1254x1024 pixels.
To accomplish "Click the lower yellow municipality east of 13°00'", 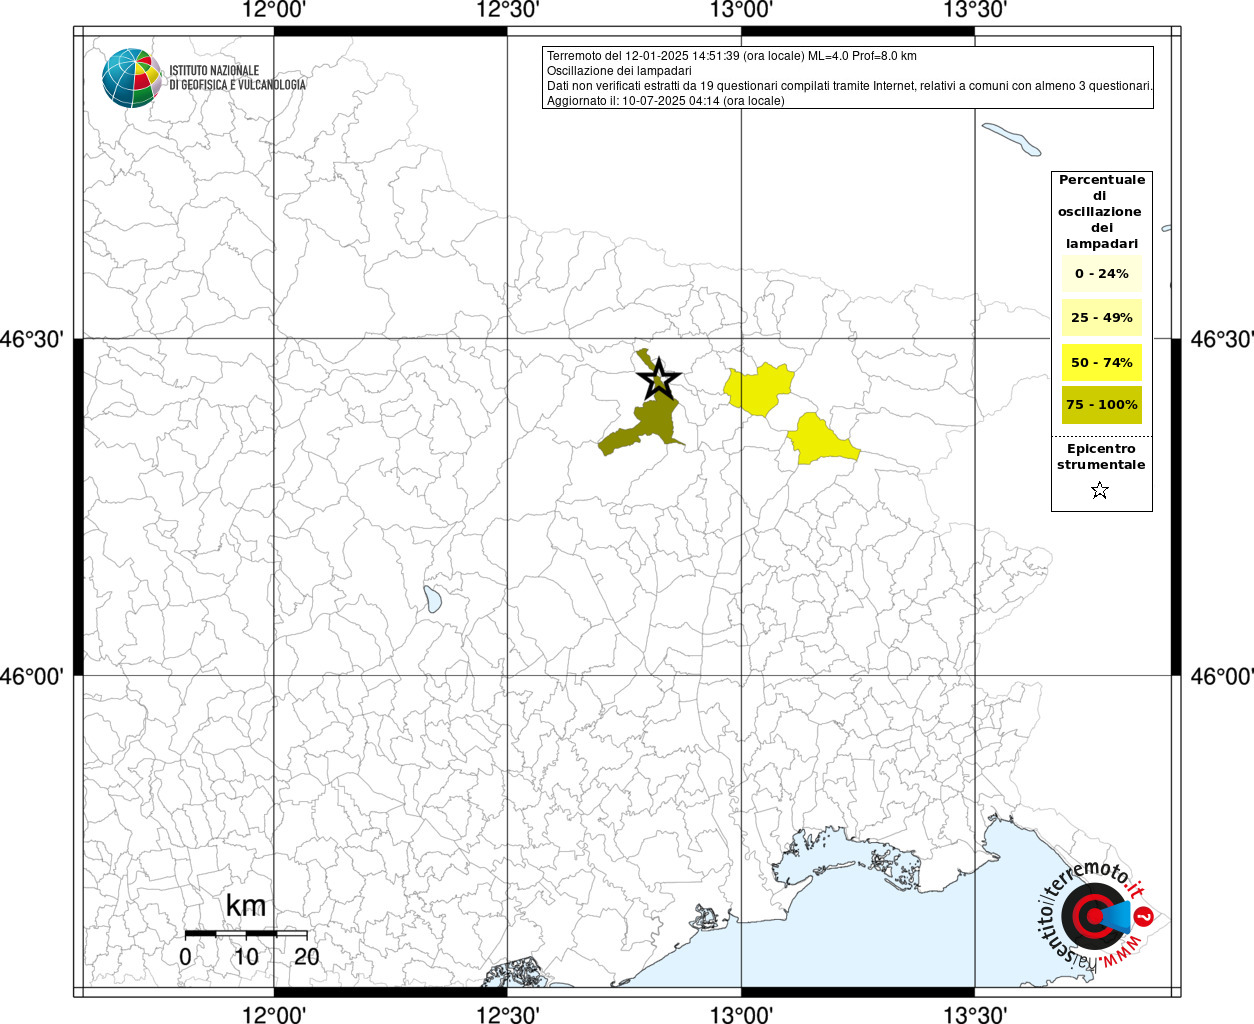I will pyautogui.click(x=822, y=441).
